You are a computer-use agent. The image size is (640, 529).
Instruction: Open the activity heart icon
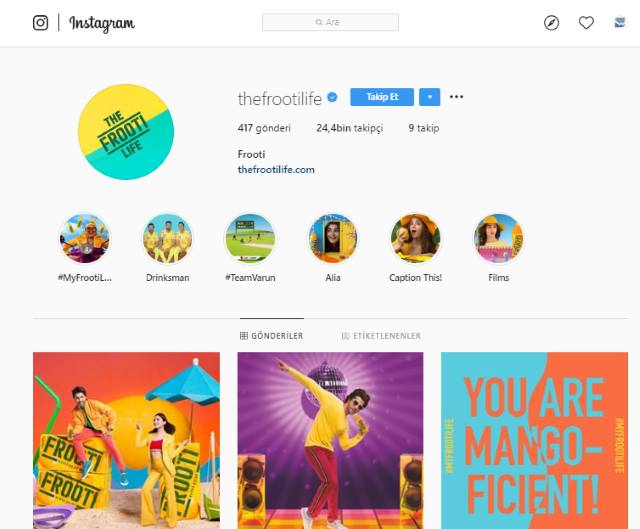pyautogui.click(x=586, y=23)
